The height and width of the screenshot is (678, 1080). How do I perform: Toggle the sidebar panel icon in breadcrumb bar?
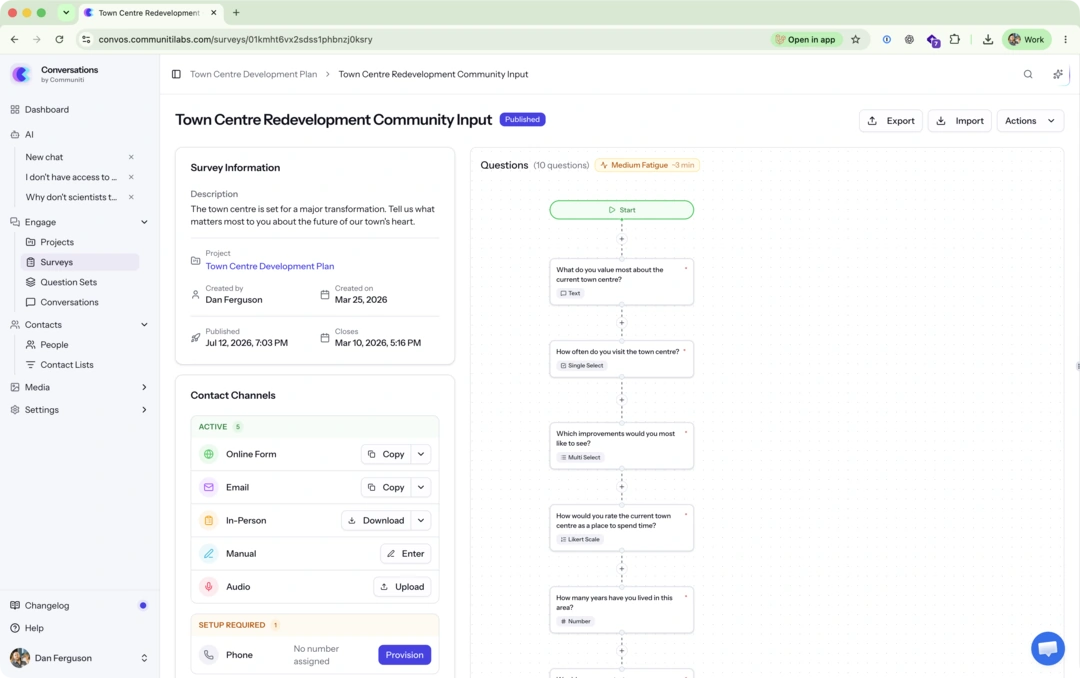176,74
